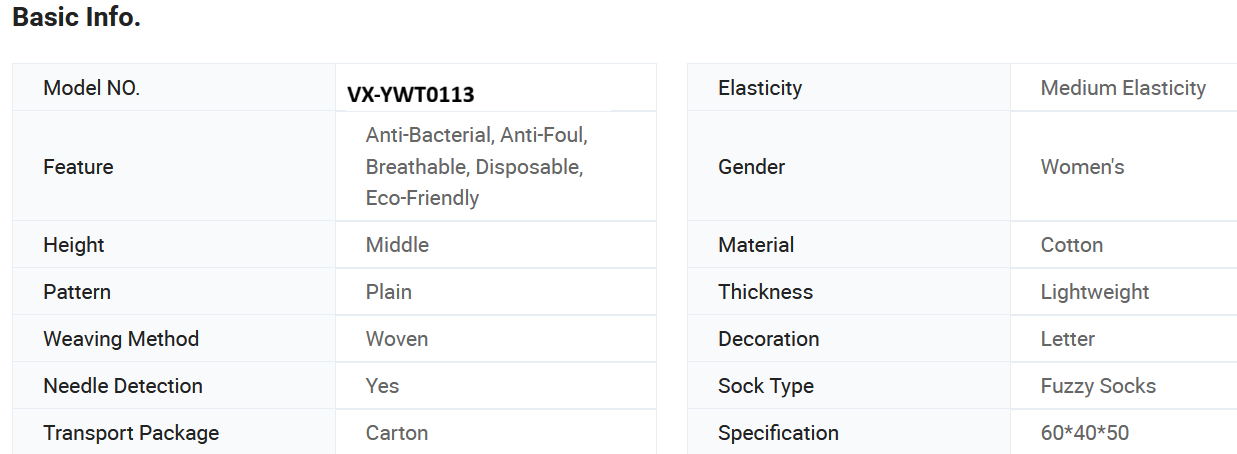The height and width of the screenshot is (454, 1237).
Task: Select the model number VX-YWT0113
Action: click(410, 95)
